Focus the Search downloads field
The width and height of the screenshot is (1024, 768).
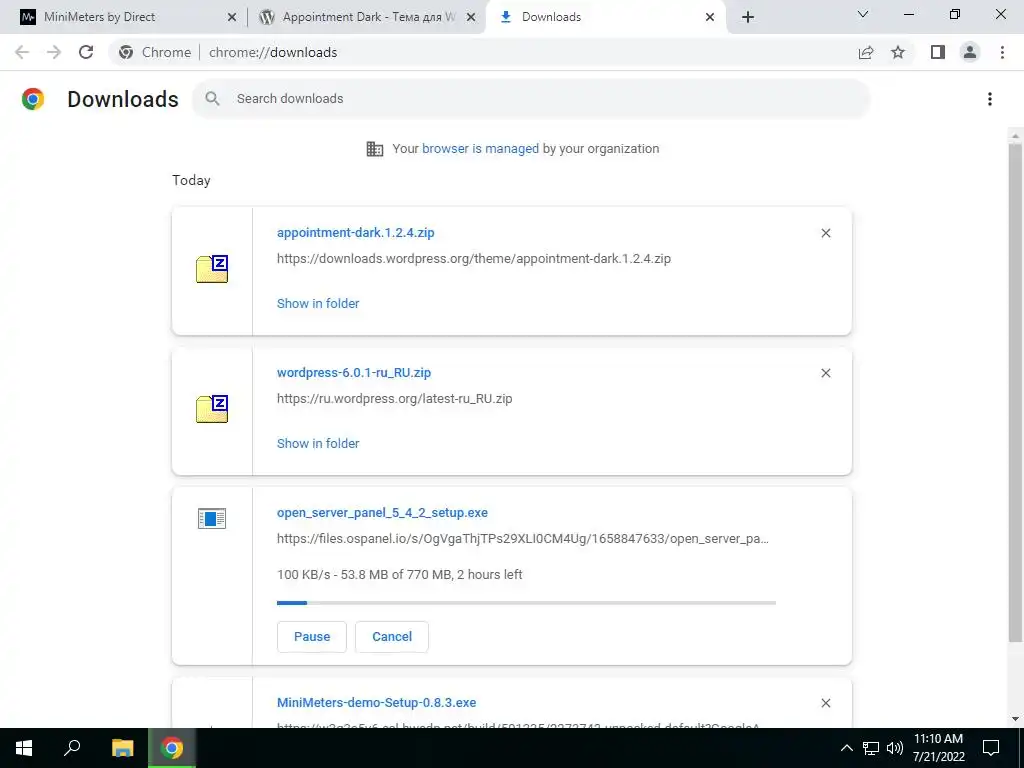coord(531,99)
